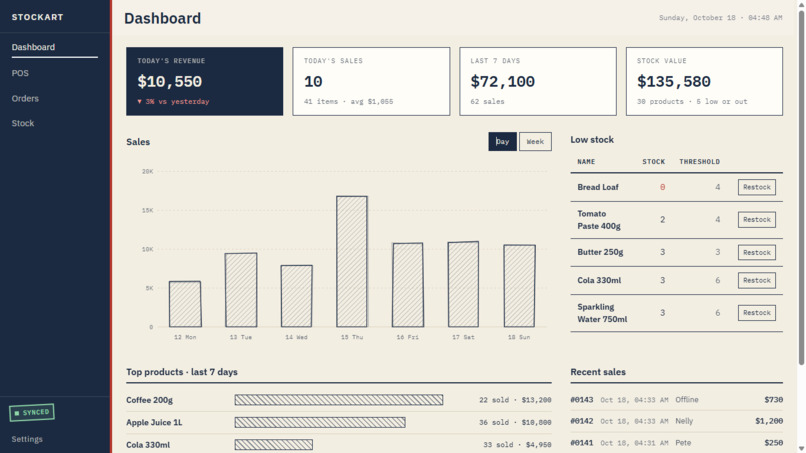Click the 'Bread Loaf' low stock name

pyautogui.click(x=598, y=187)
